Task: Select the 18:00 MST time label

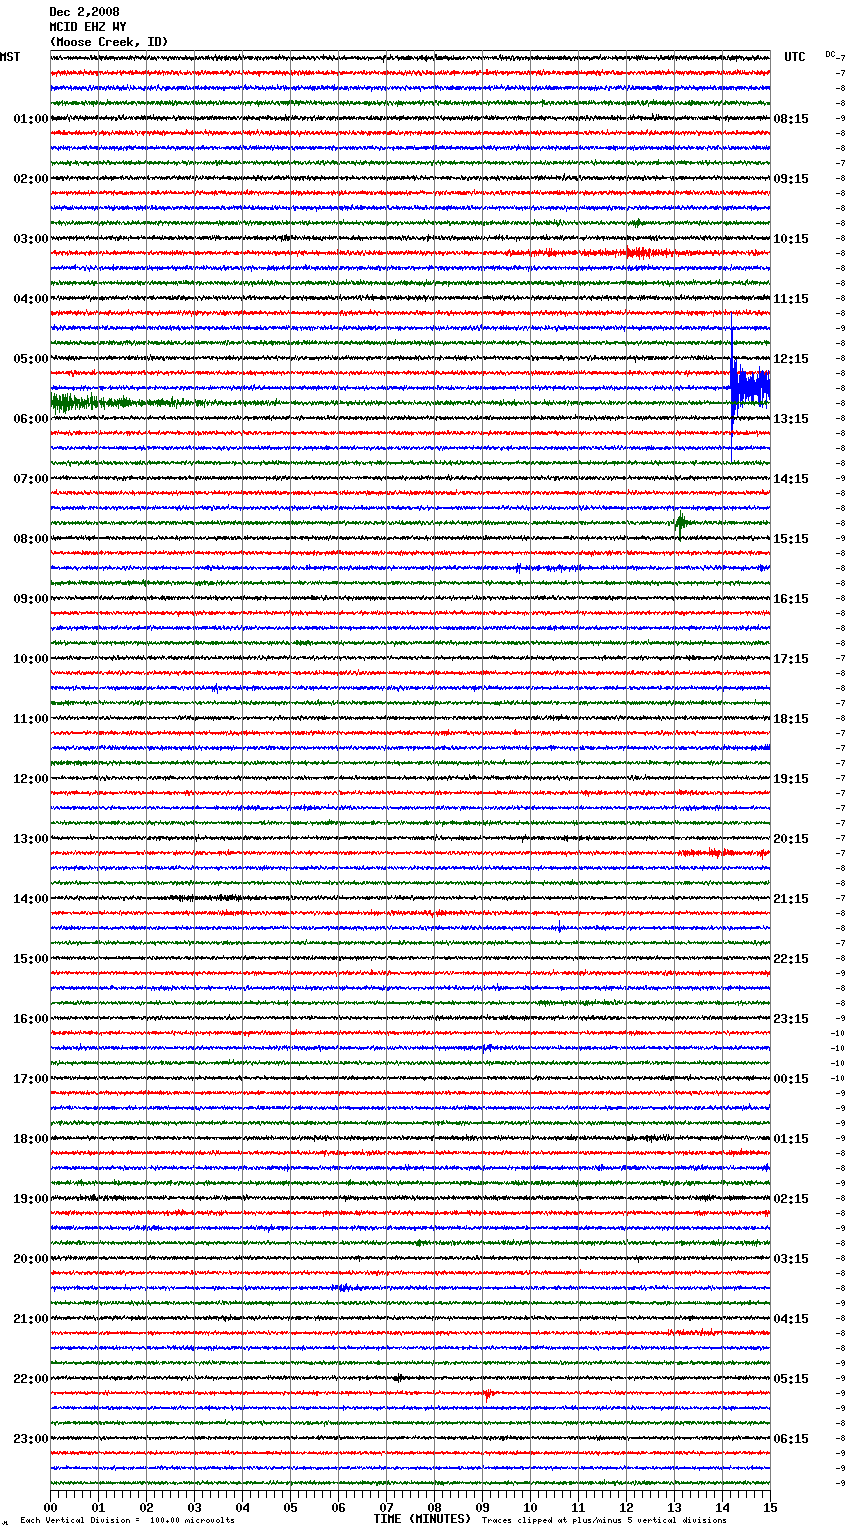Action: (x=31, y=1139)
